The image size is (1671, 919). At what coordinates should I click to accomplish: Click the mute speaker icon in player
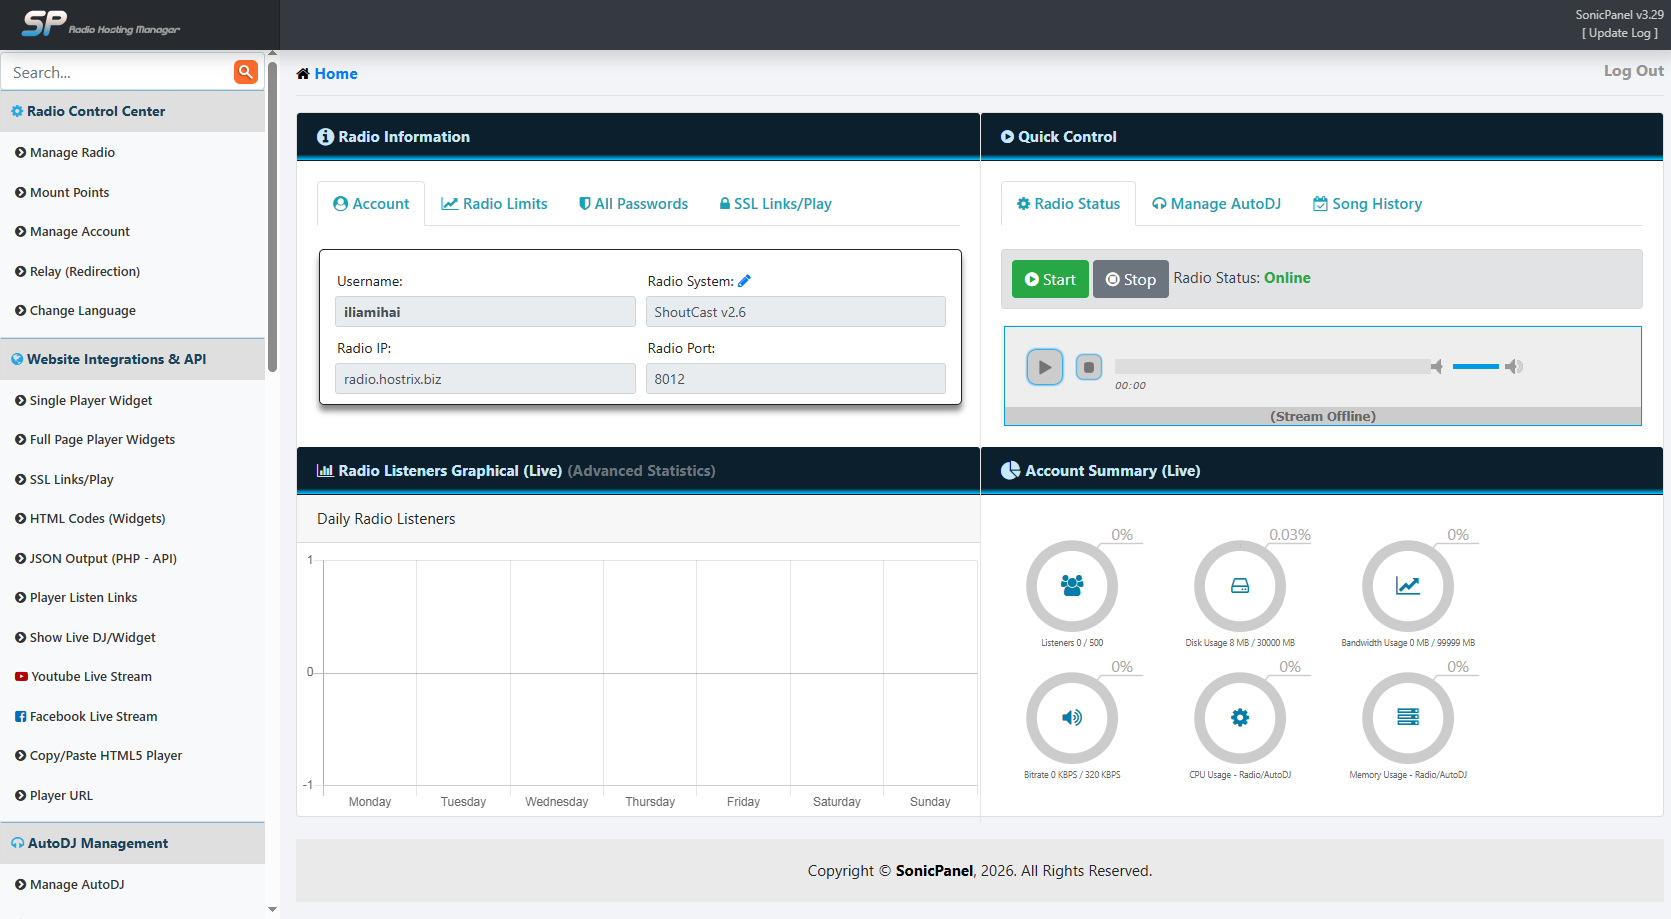point(1437,367)
